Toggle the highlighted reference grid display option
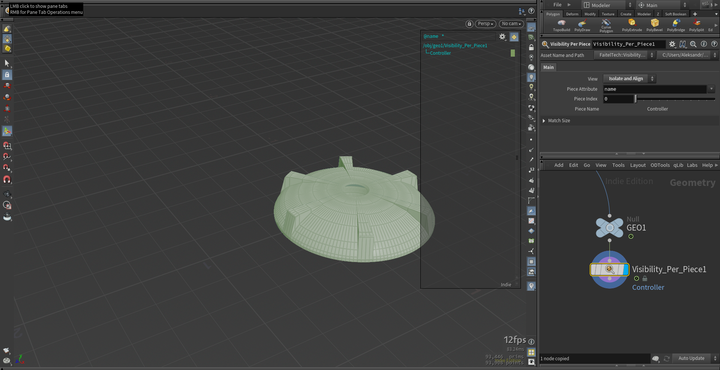Image resolution: width=720 pixels, height=370 pixels. pos(531,27)
